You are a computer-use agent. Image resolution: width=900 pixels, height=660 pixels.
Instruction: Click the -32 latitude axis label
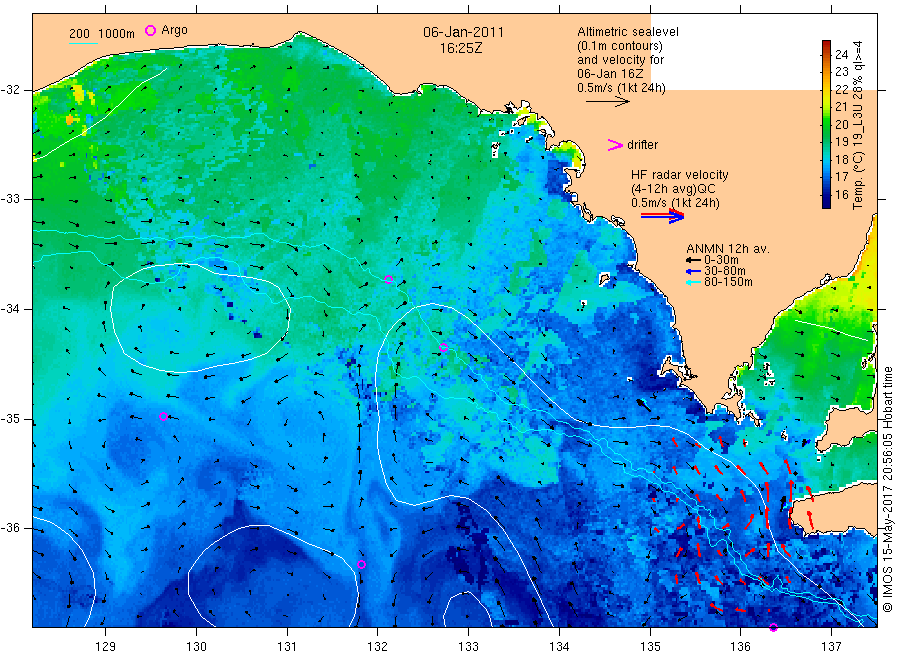(14, 90)
